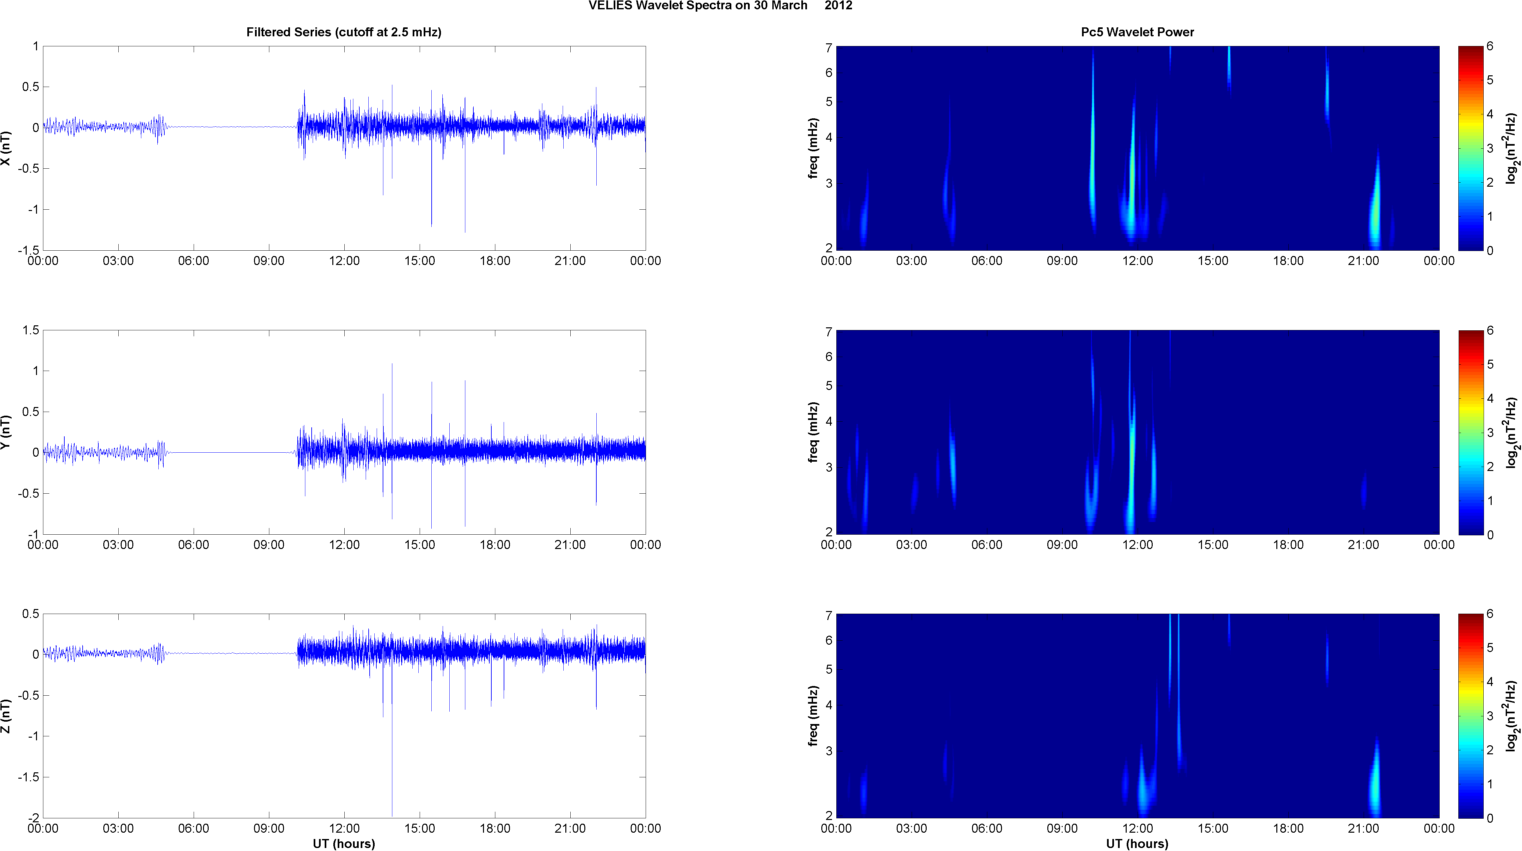The width and height of the screenshot is (1522, 851).
Task: Click the 'freq (mHz)' label of the middle spectrum
Action: 814,432
